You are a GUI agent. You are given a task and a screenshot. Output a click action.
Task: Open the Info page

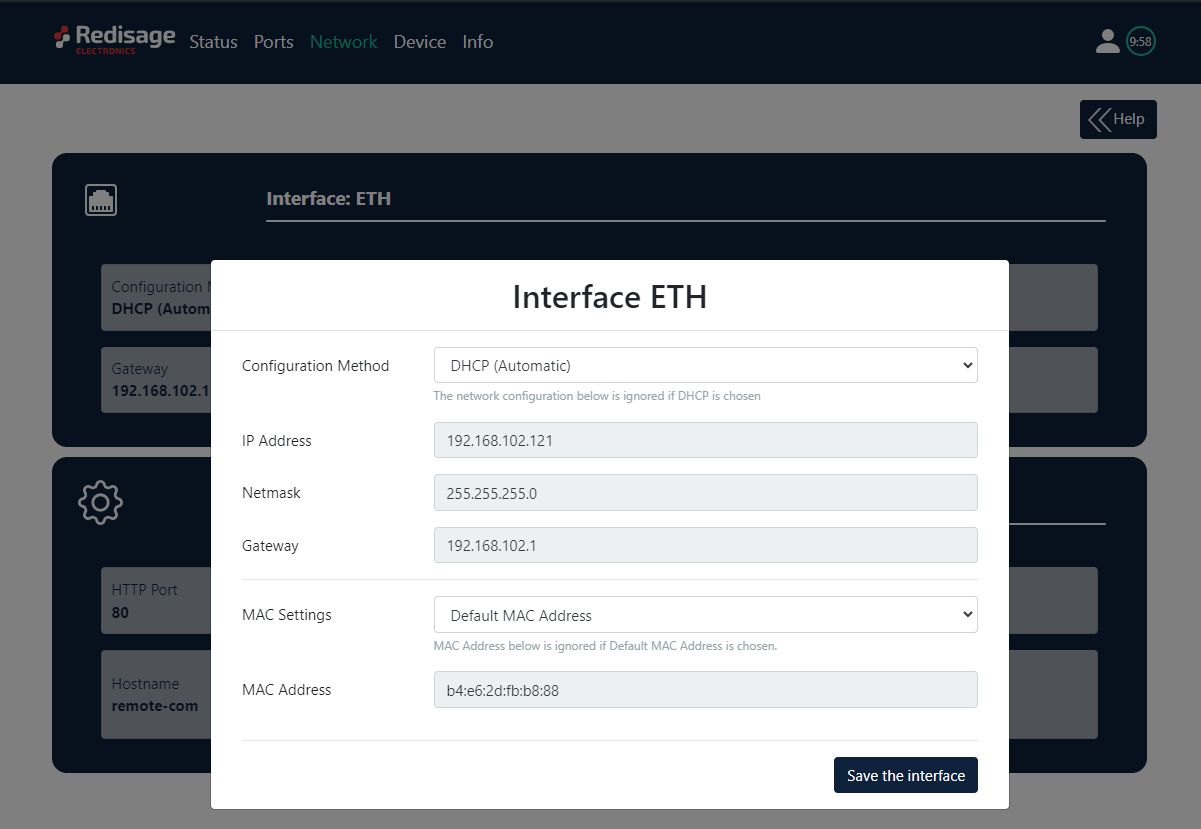tap(477, 42)
